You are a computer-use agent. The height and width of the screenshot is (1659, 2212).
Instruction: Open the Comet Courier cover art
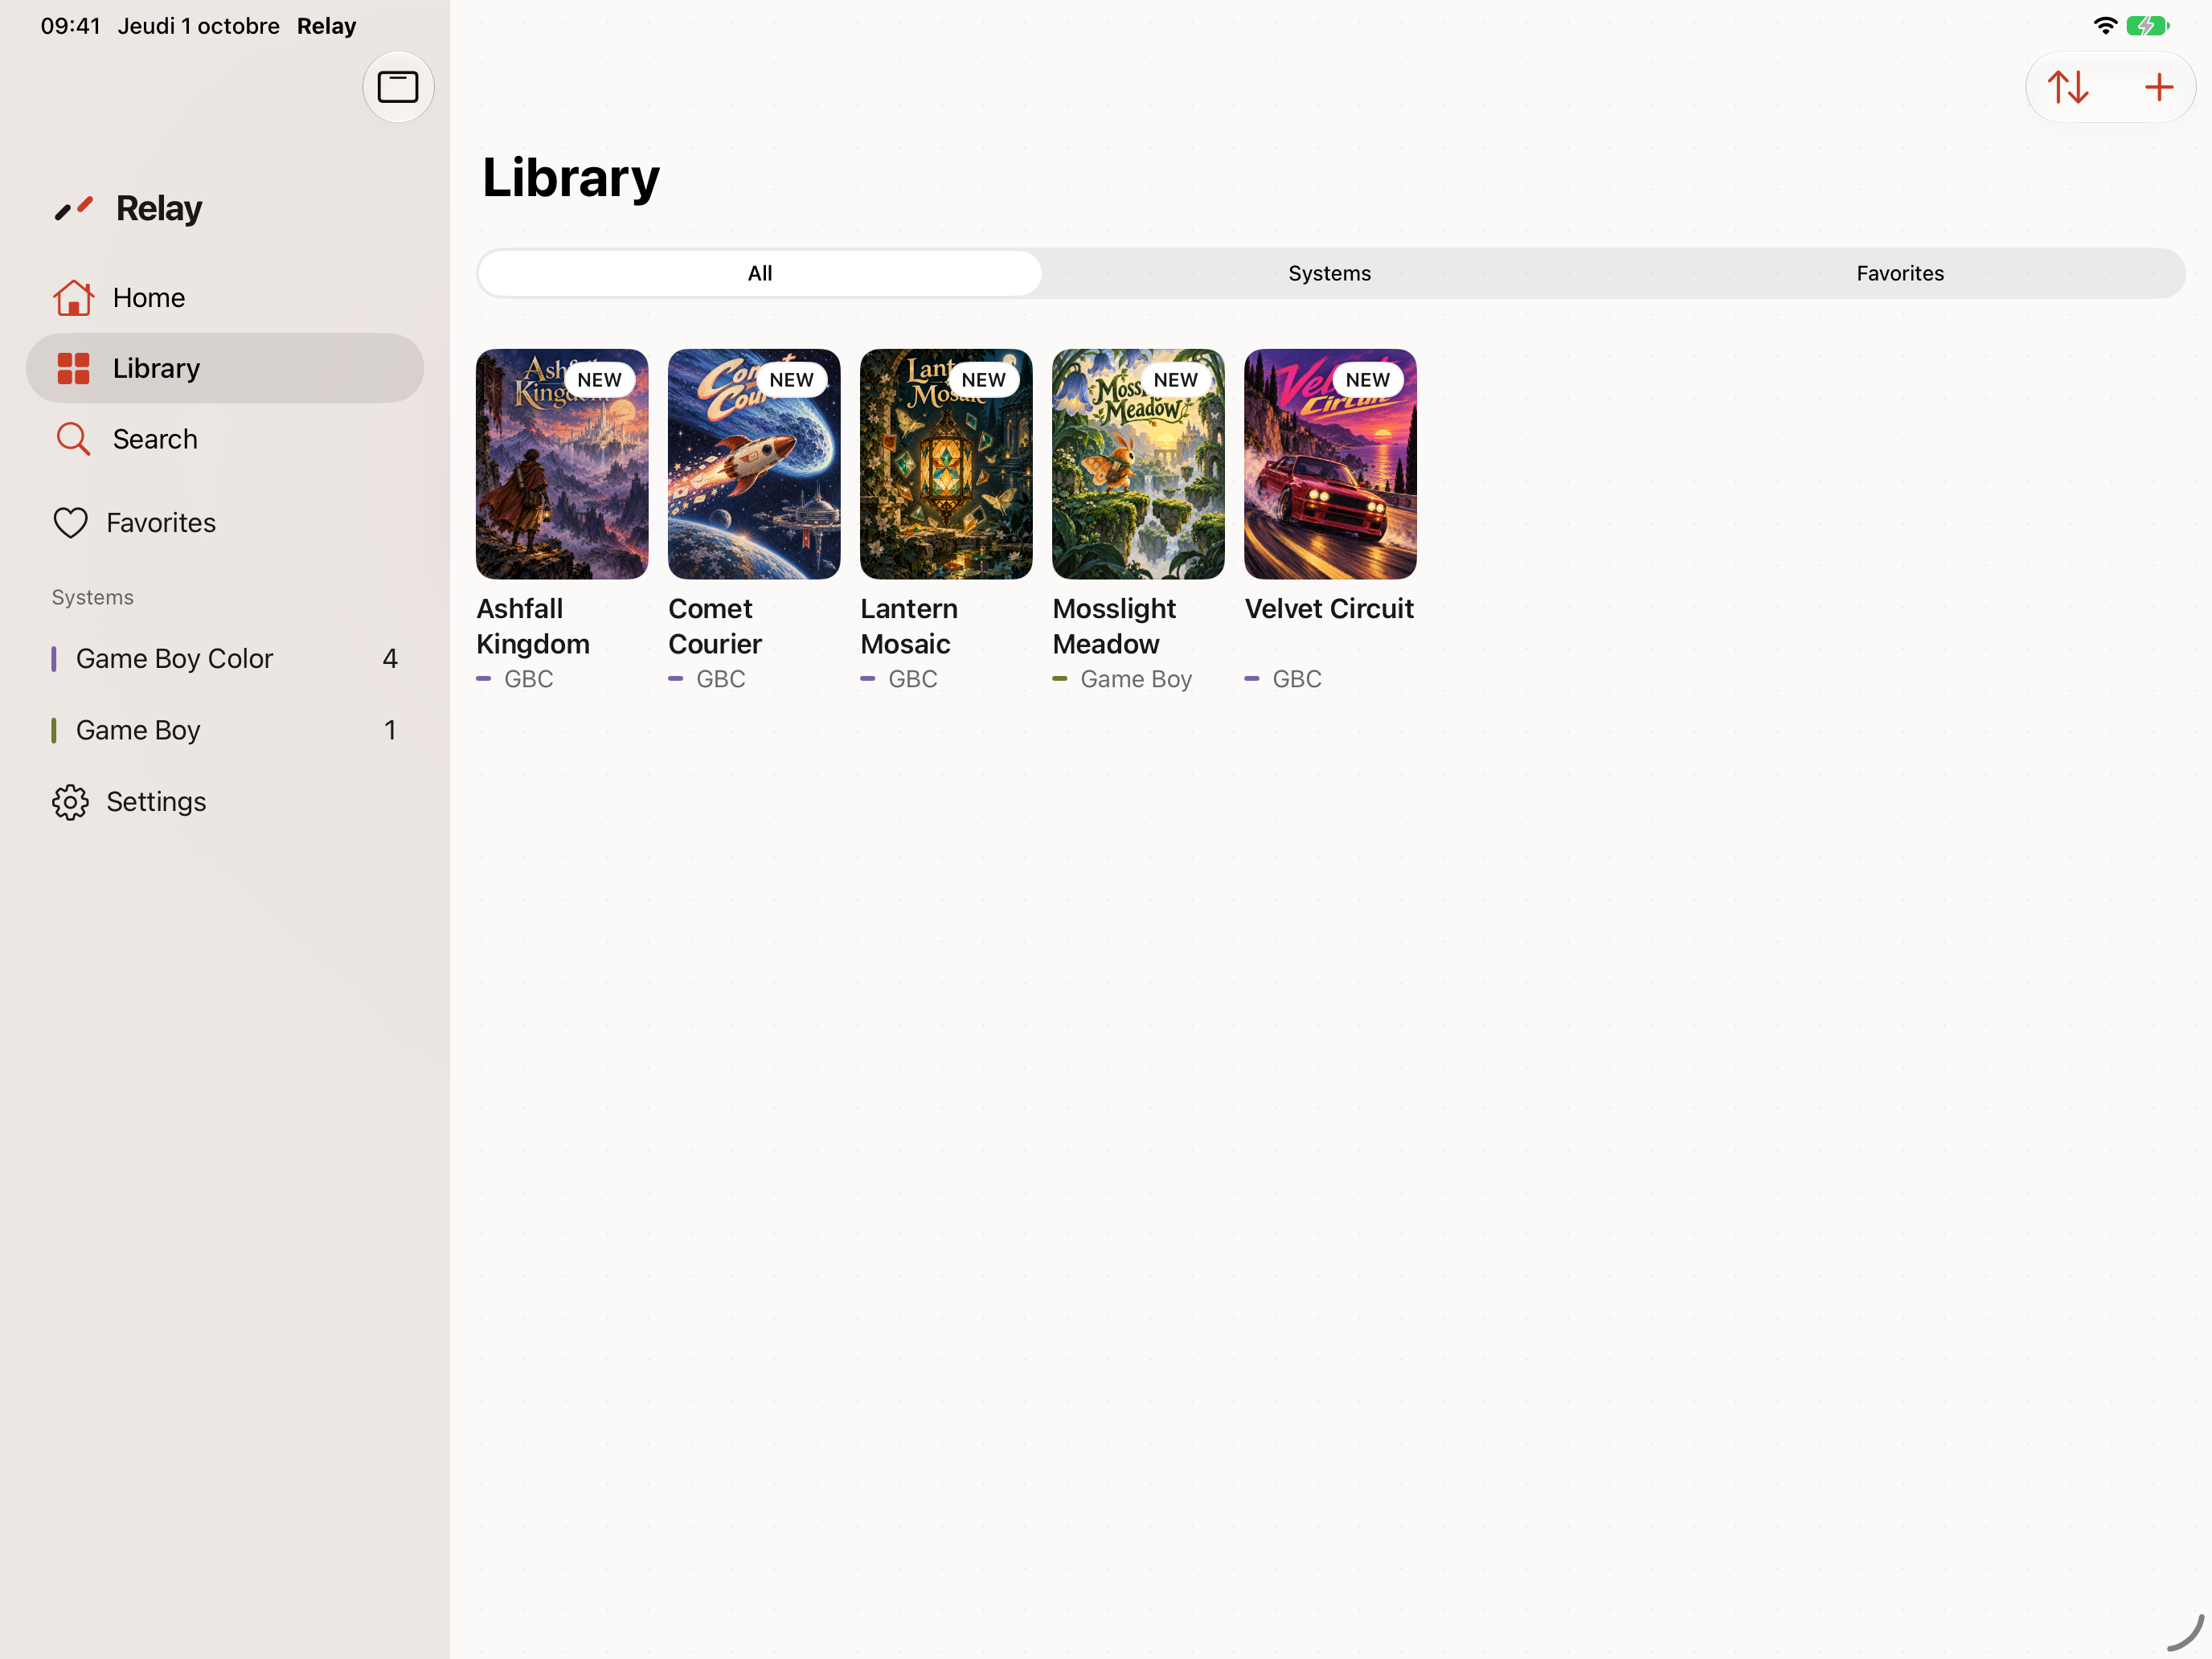754,464
